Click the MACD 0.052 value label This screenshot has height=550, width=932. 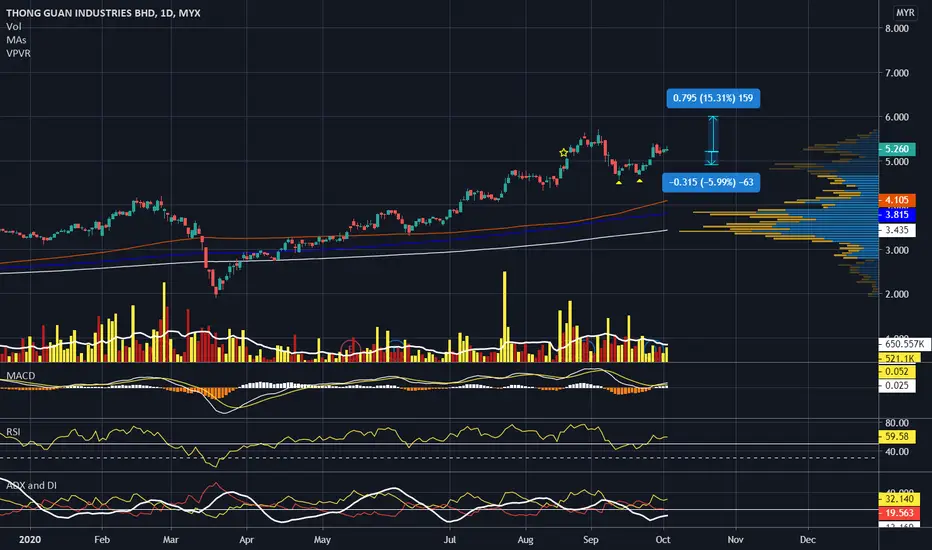click(897, 372)
